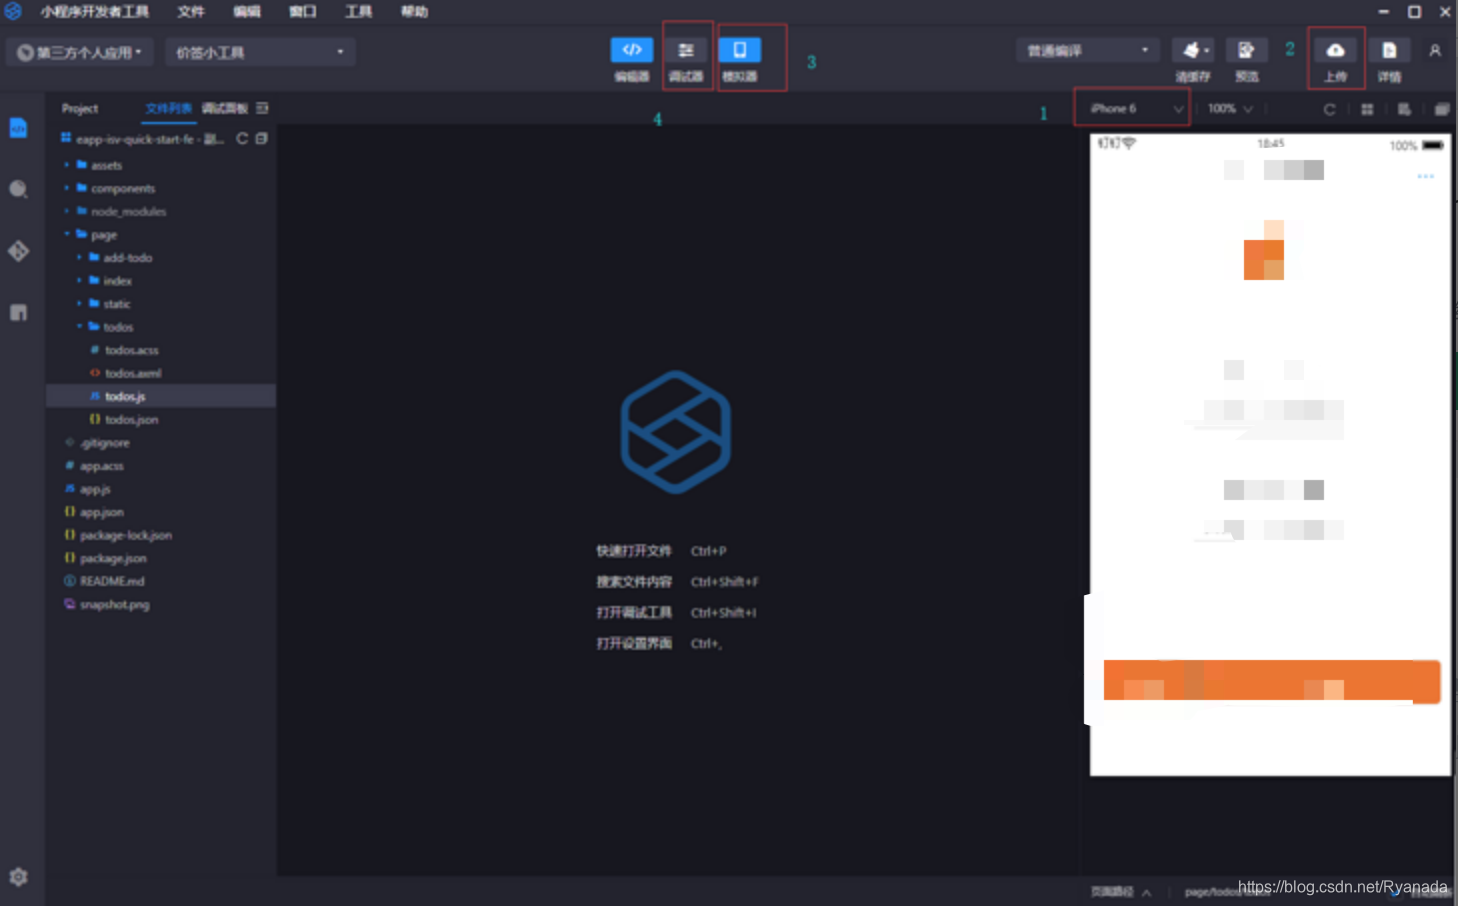This screenshot has width=1458, height=906.
Task: Switch to the 调试面板 tab
Action: pos(224,108)
